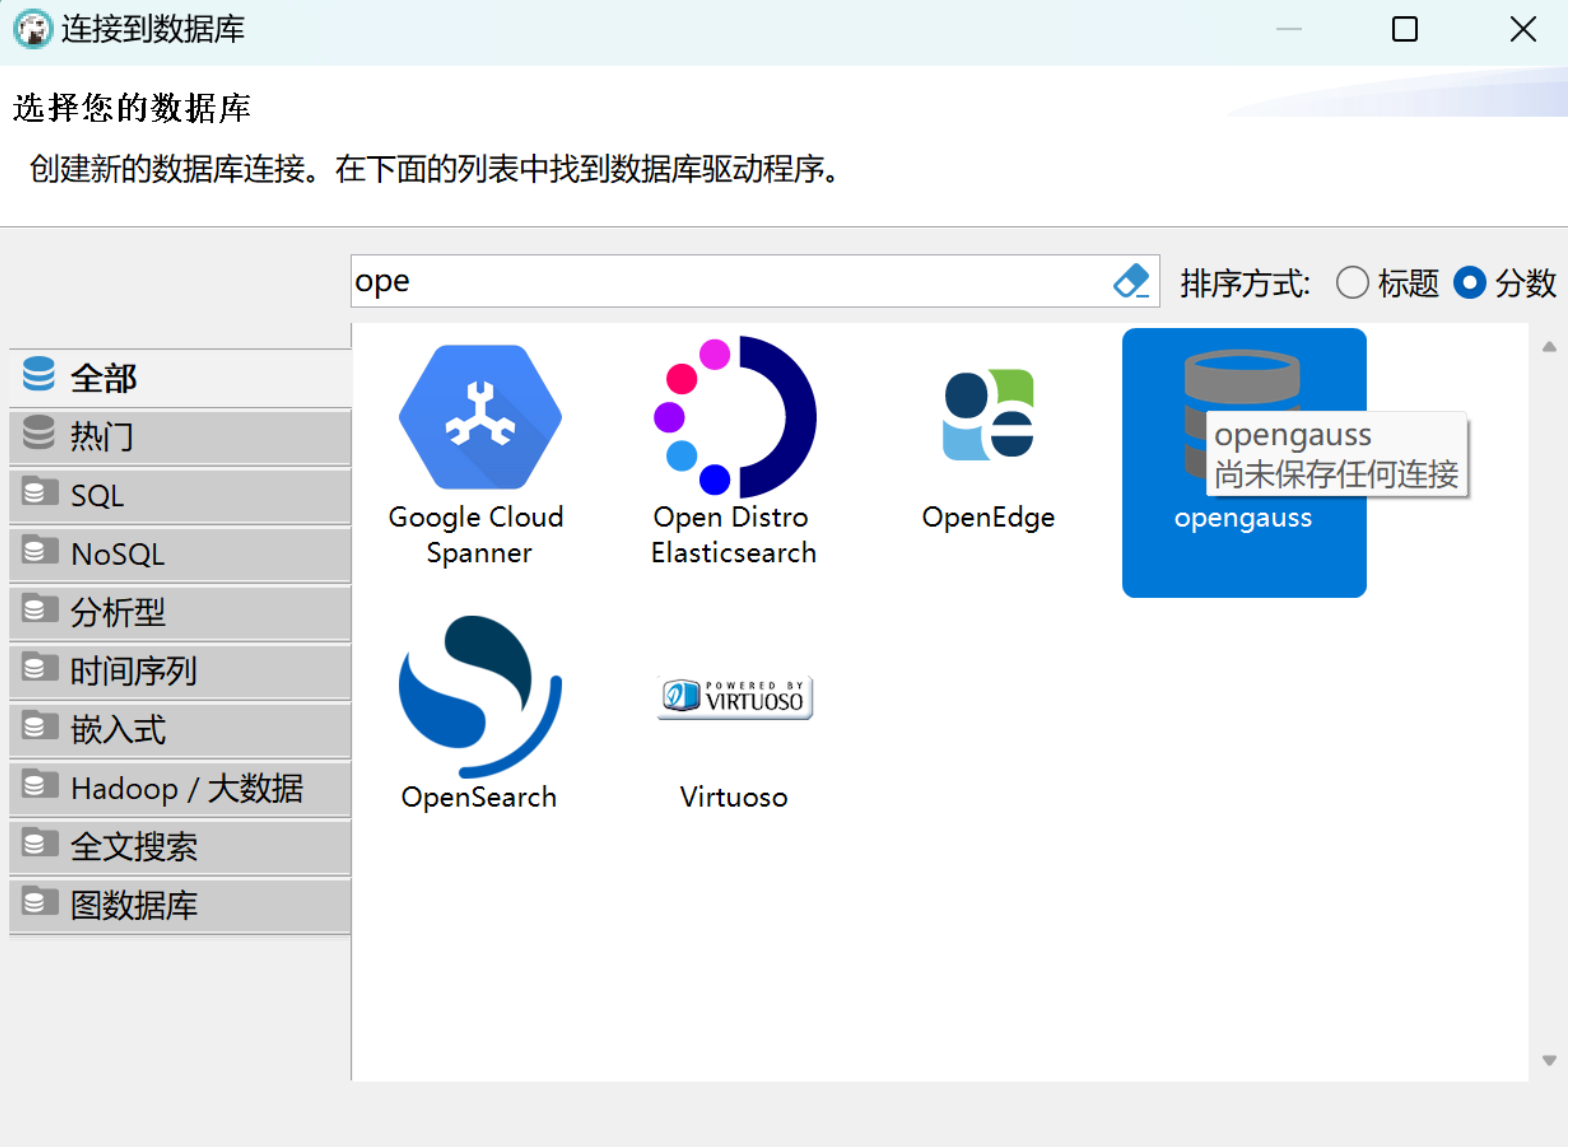Close the 连接到数据库 dialog
Image resolution: width=1569 pixels, height=1147 pixels.
[1523, 29]
